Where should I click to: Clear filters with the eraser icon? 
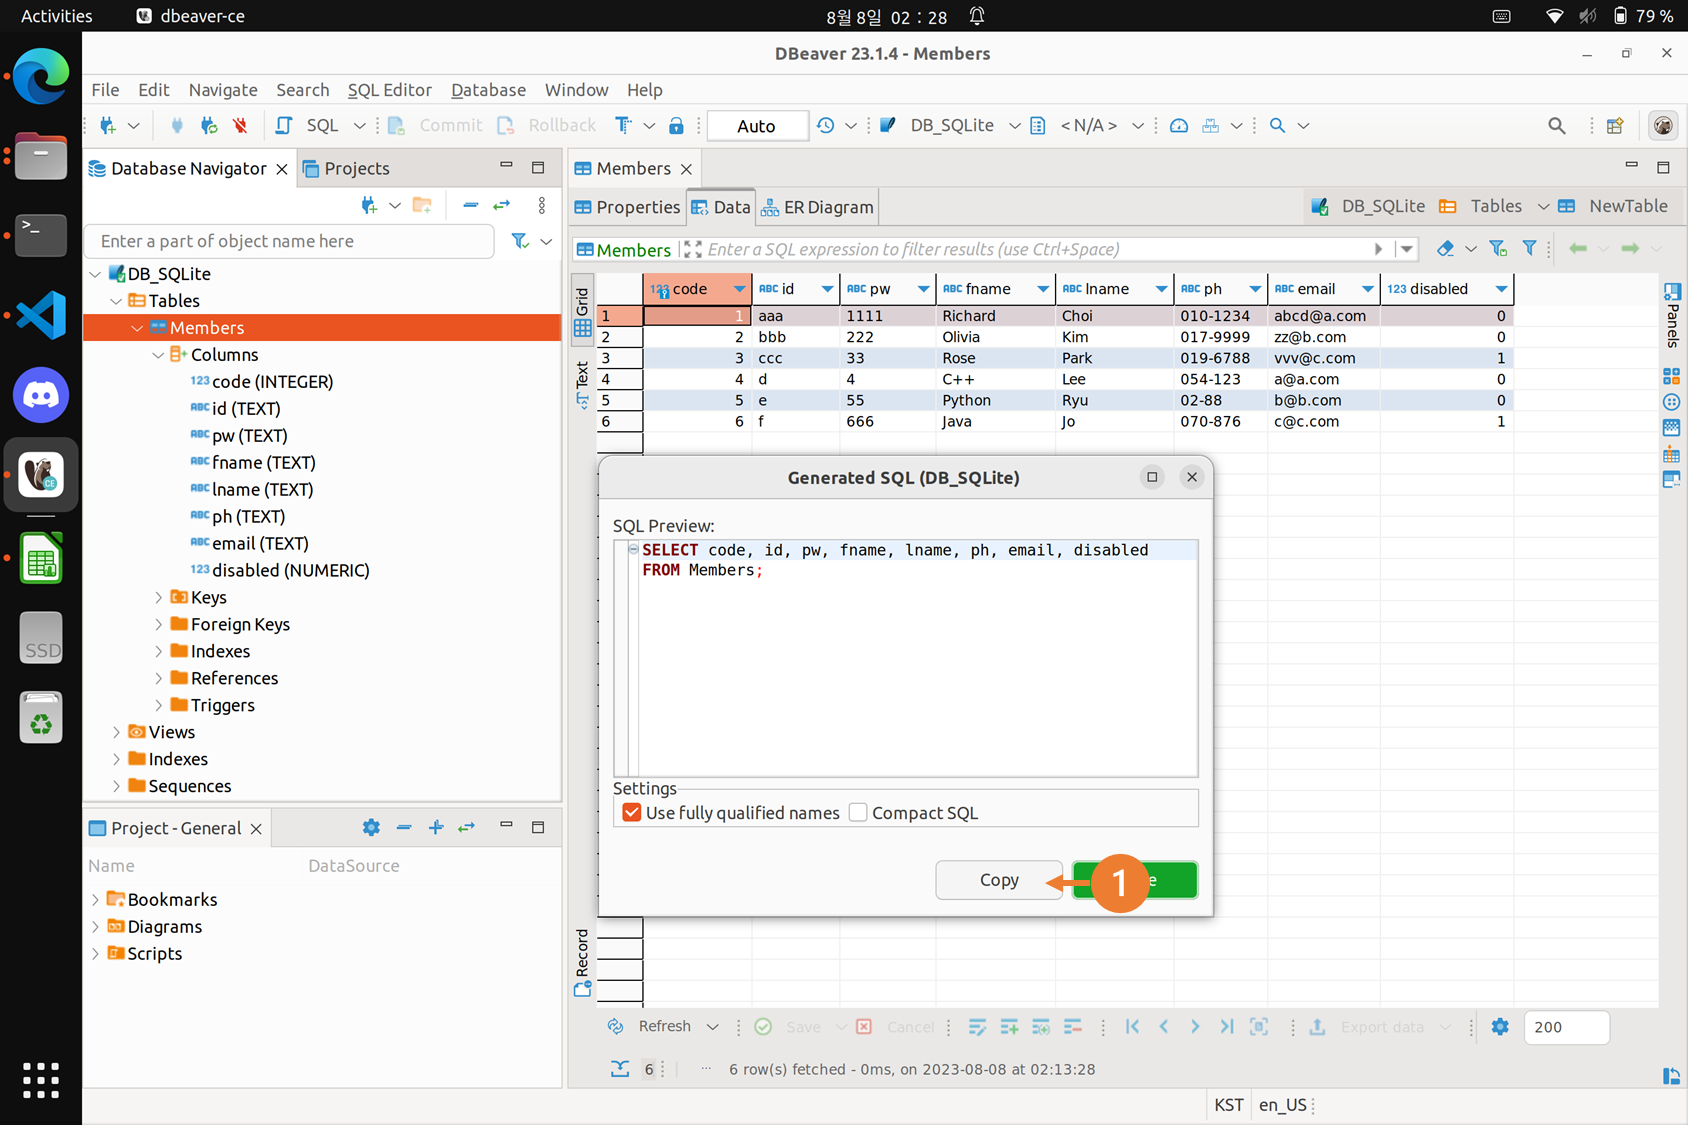click(1445, 249)
